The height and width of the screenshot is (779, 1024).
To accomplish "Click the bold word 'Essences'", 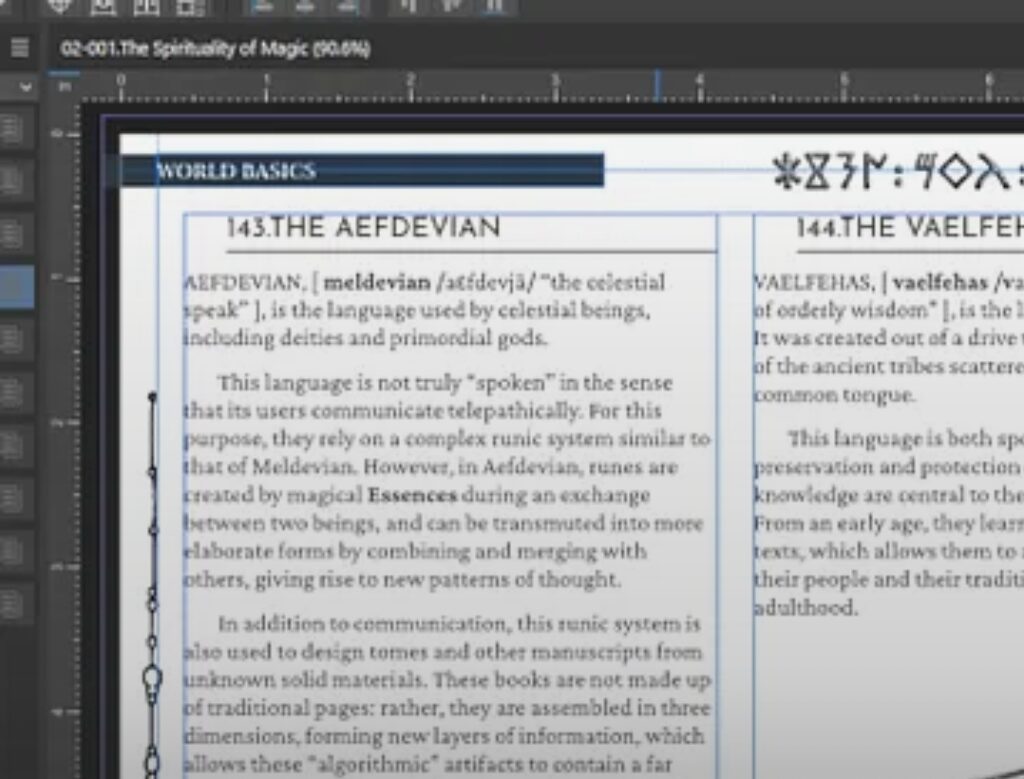I will [412, 495].
